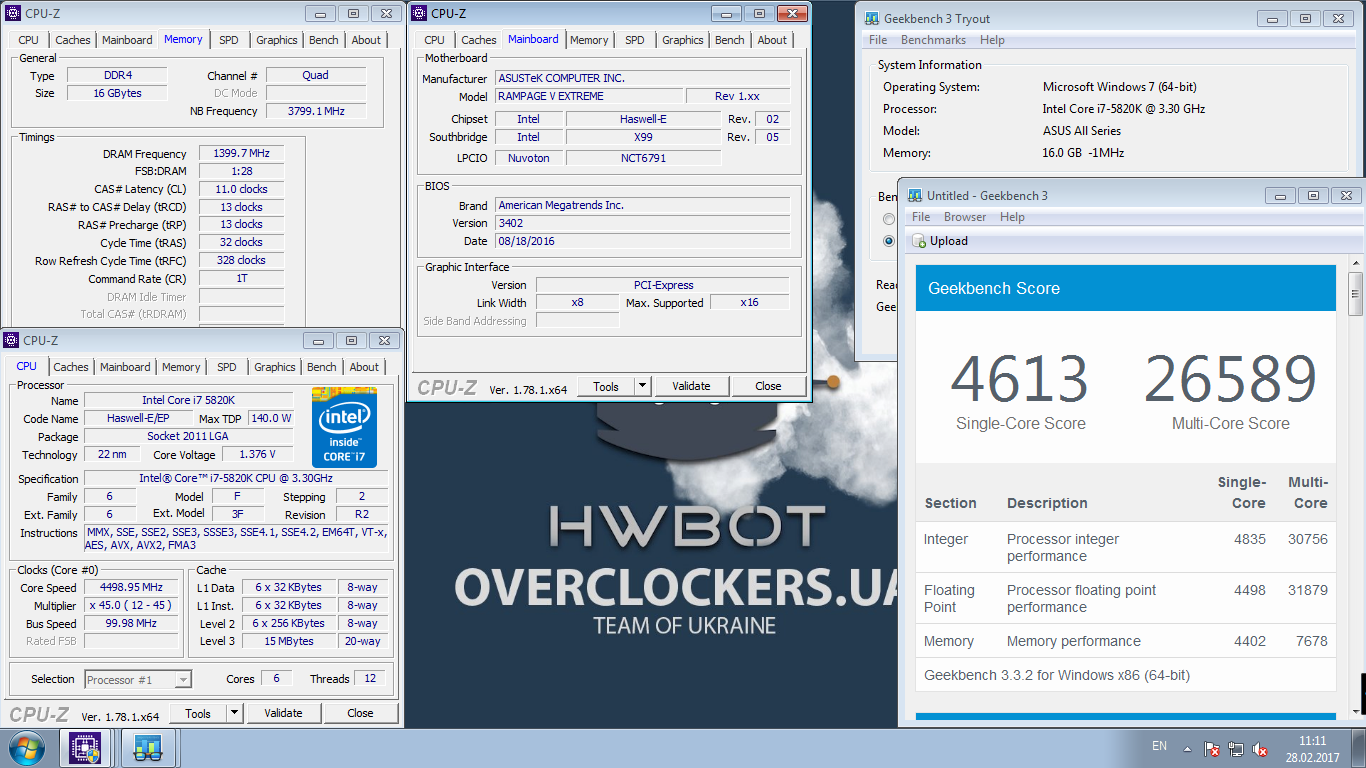Image resolution: width=1366 pixels, height=768 pixels.
Task: Click the Integer single-core value 4835
Action: point(1250,539)
